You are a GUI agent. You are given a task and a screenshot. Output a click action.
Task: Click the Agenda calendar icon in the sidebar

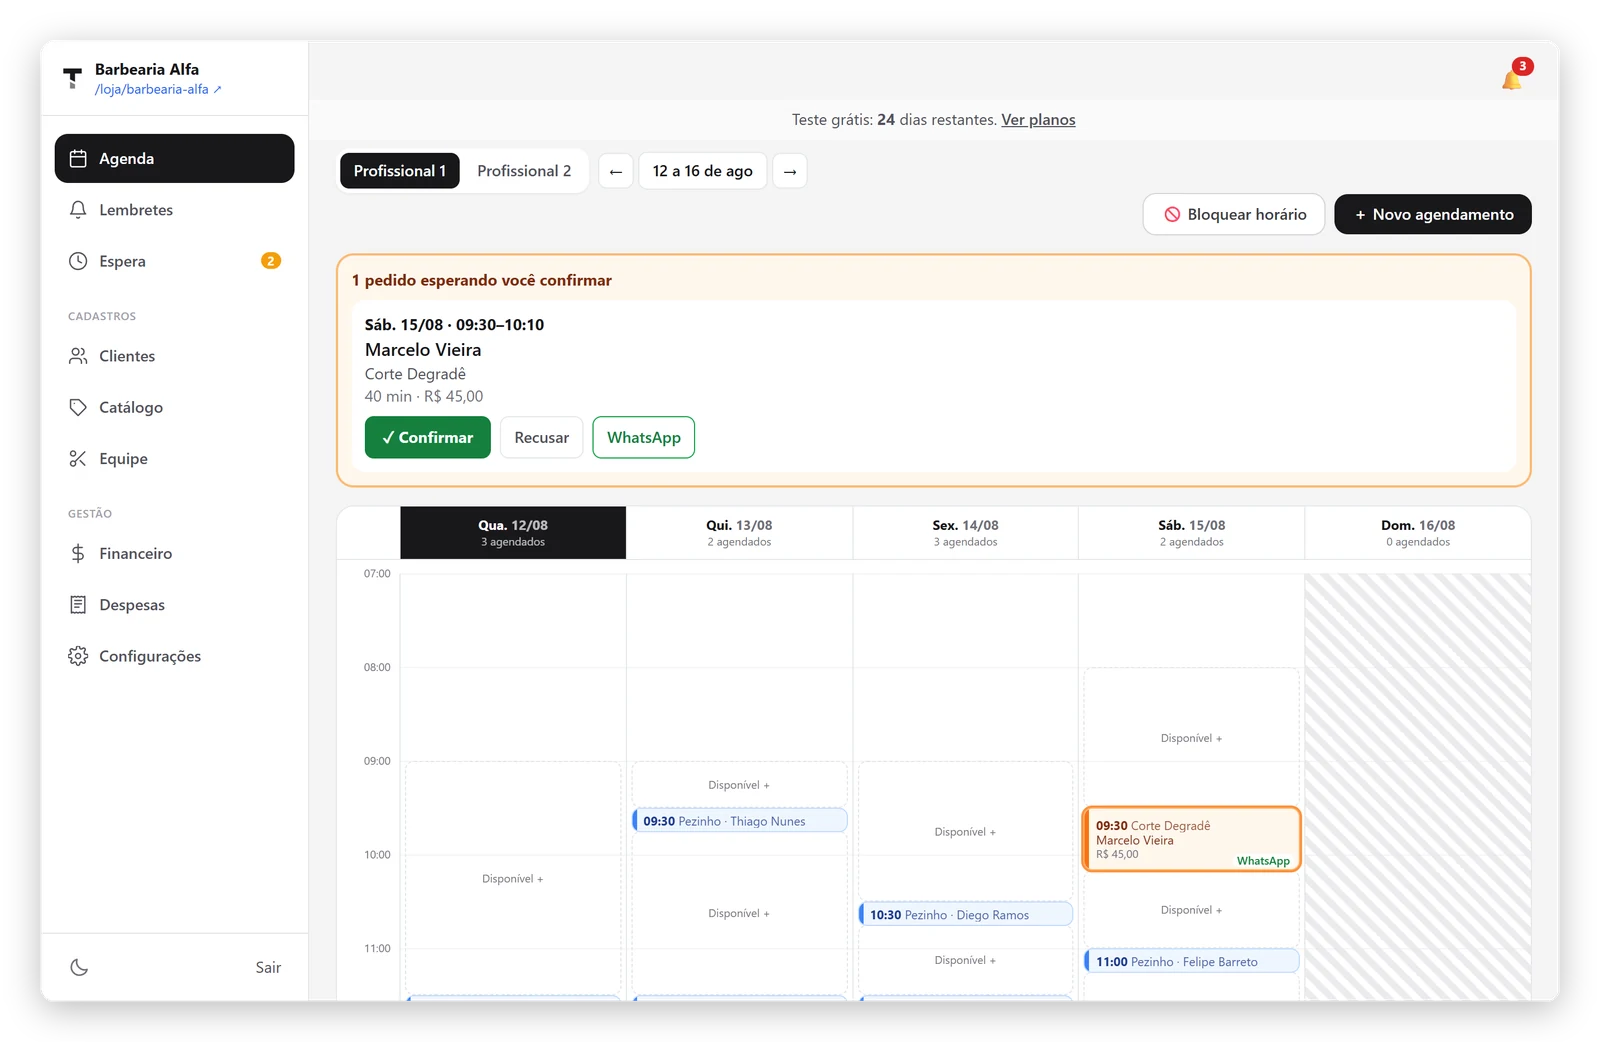78,158
